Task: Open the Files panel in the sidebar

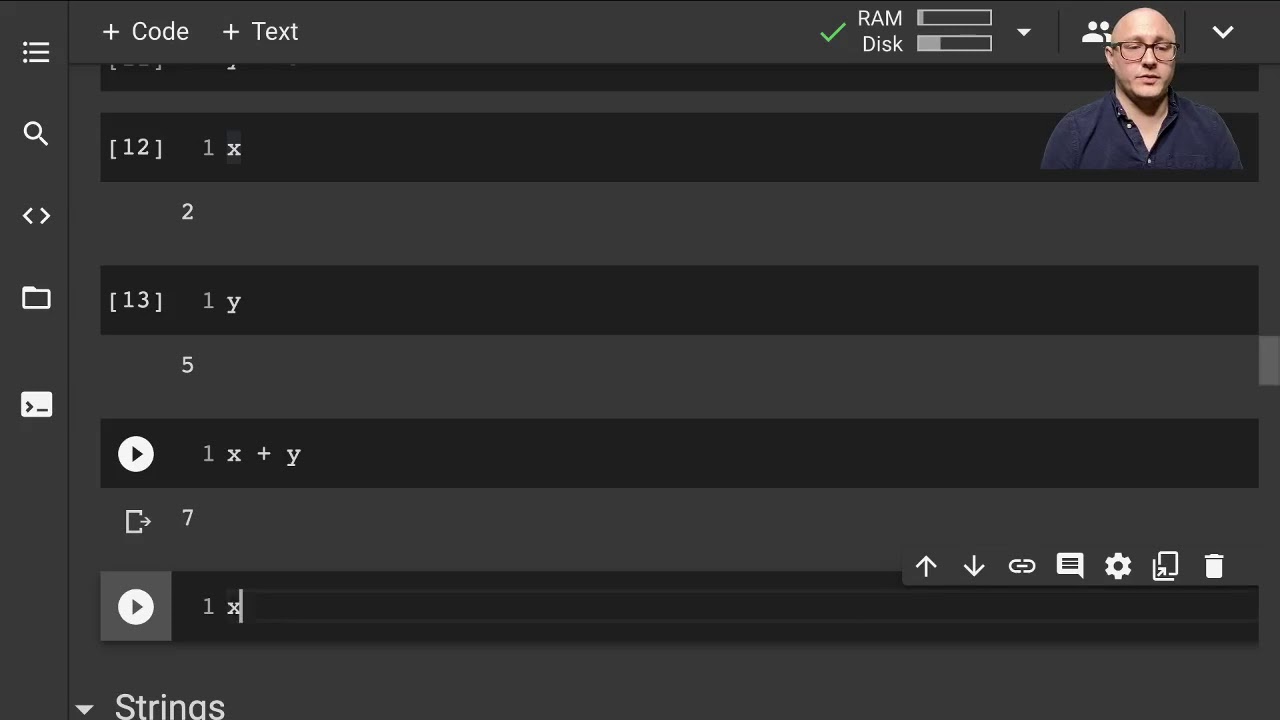Action: click(x=36, y=298)
